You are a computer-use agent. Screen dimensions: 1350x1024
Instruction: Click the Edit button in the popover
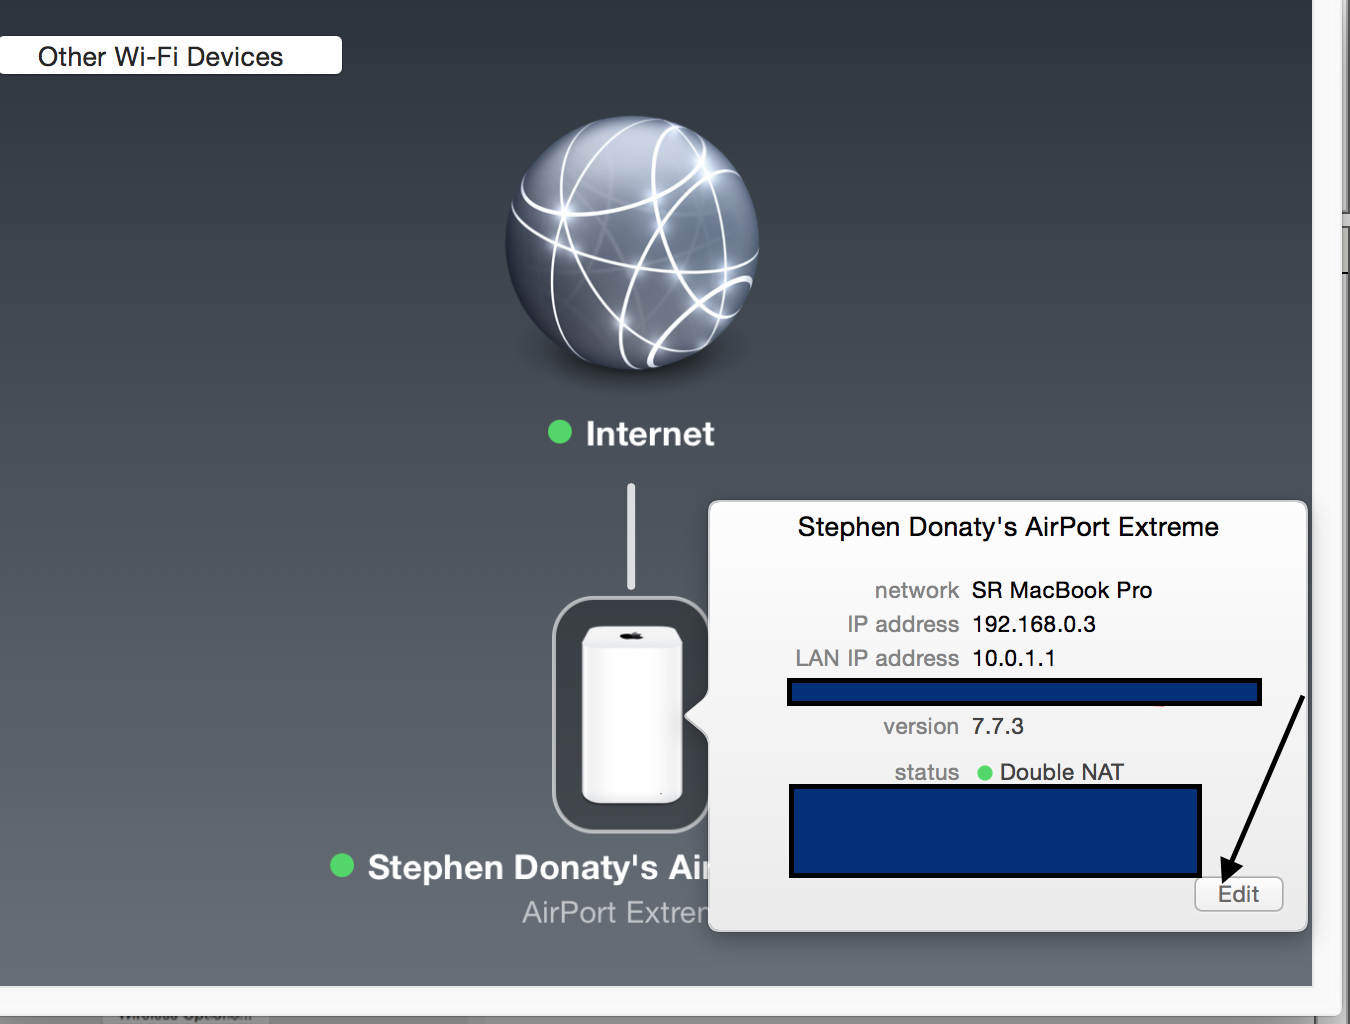point(1238,894)
